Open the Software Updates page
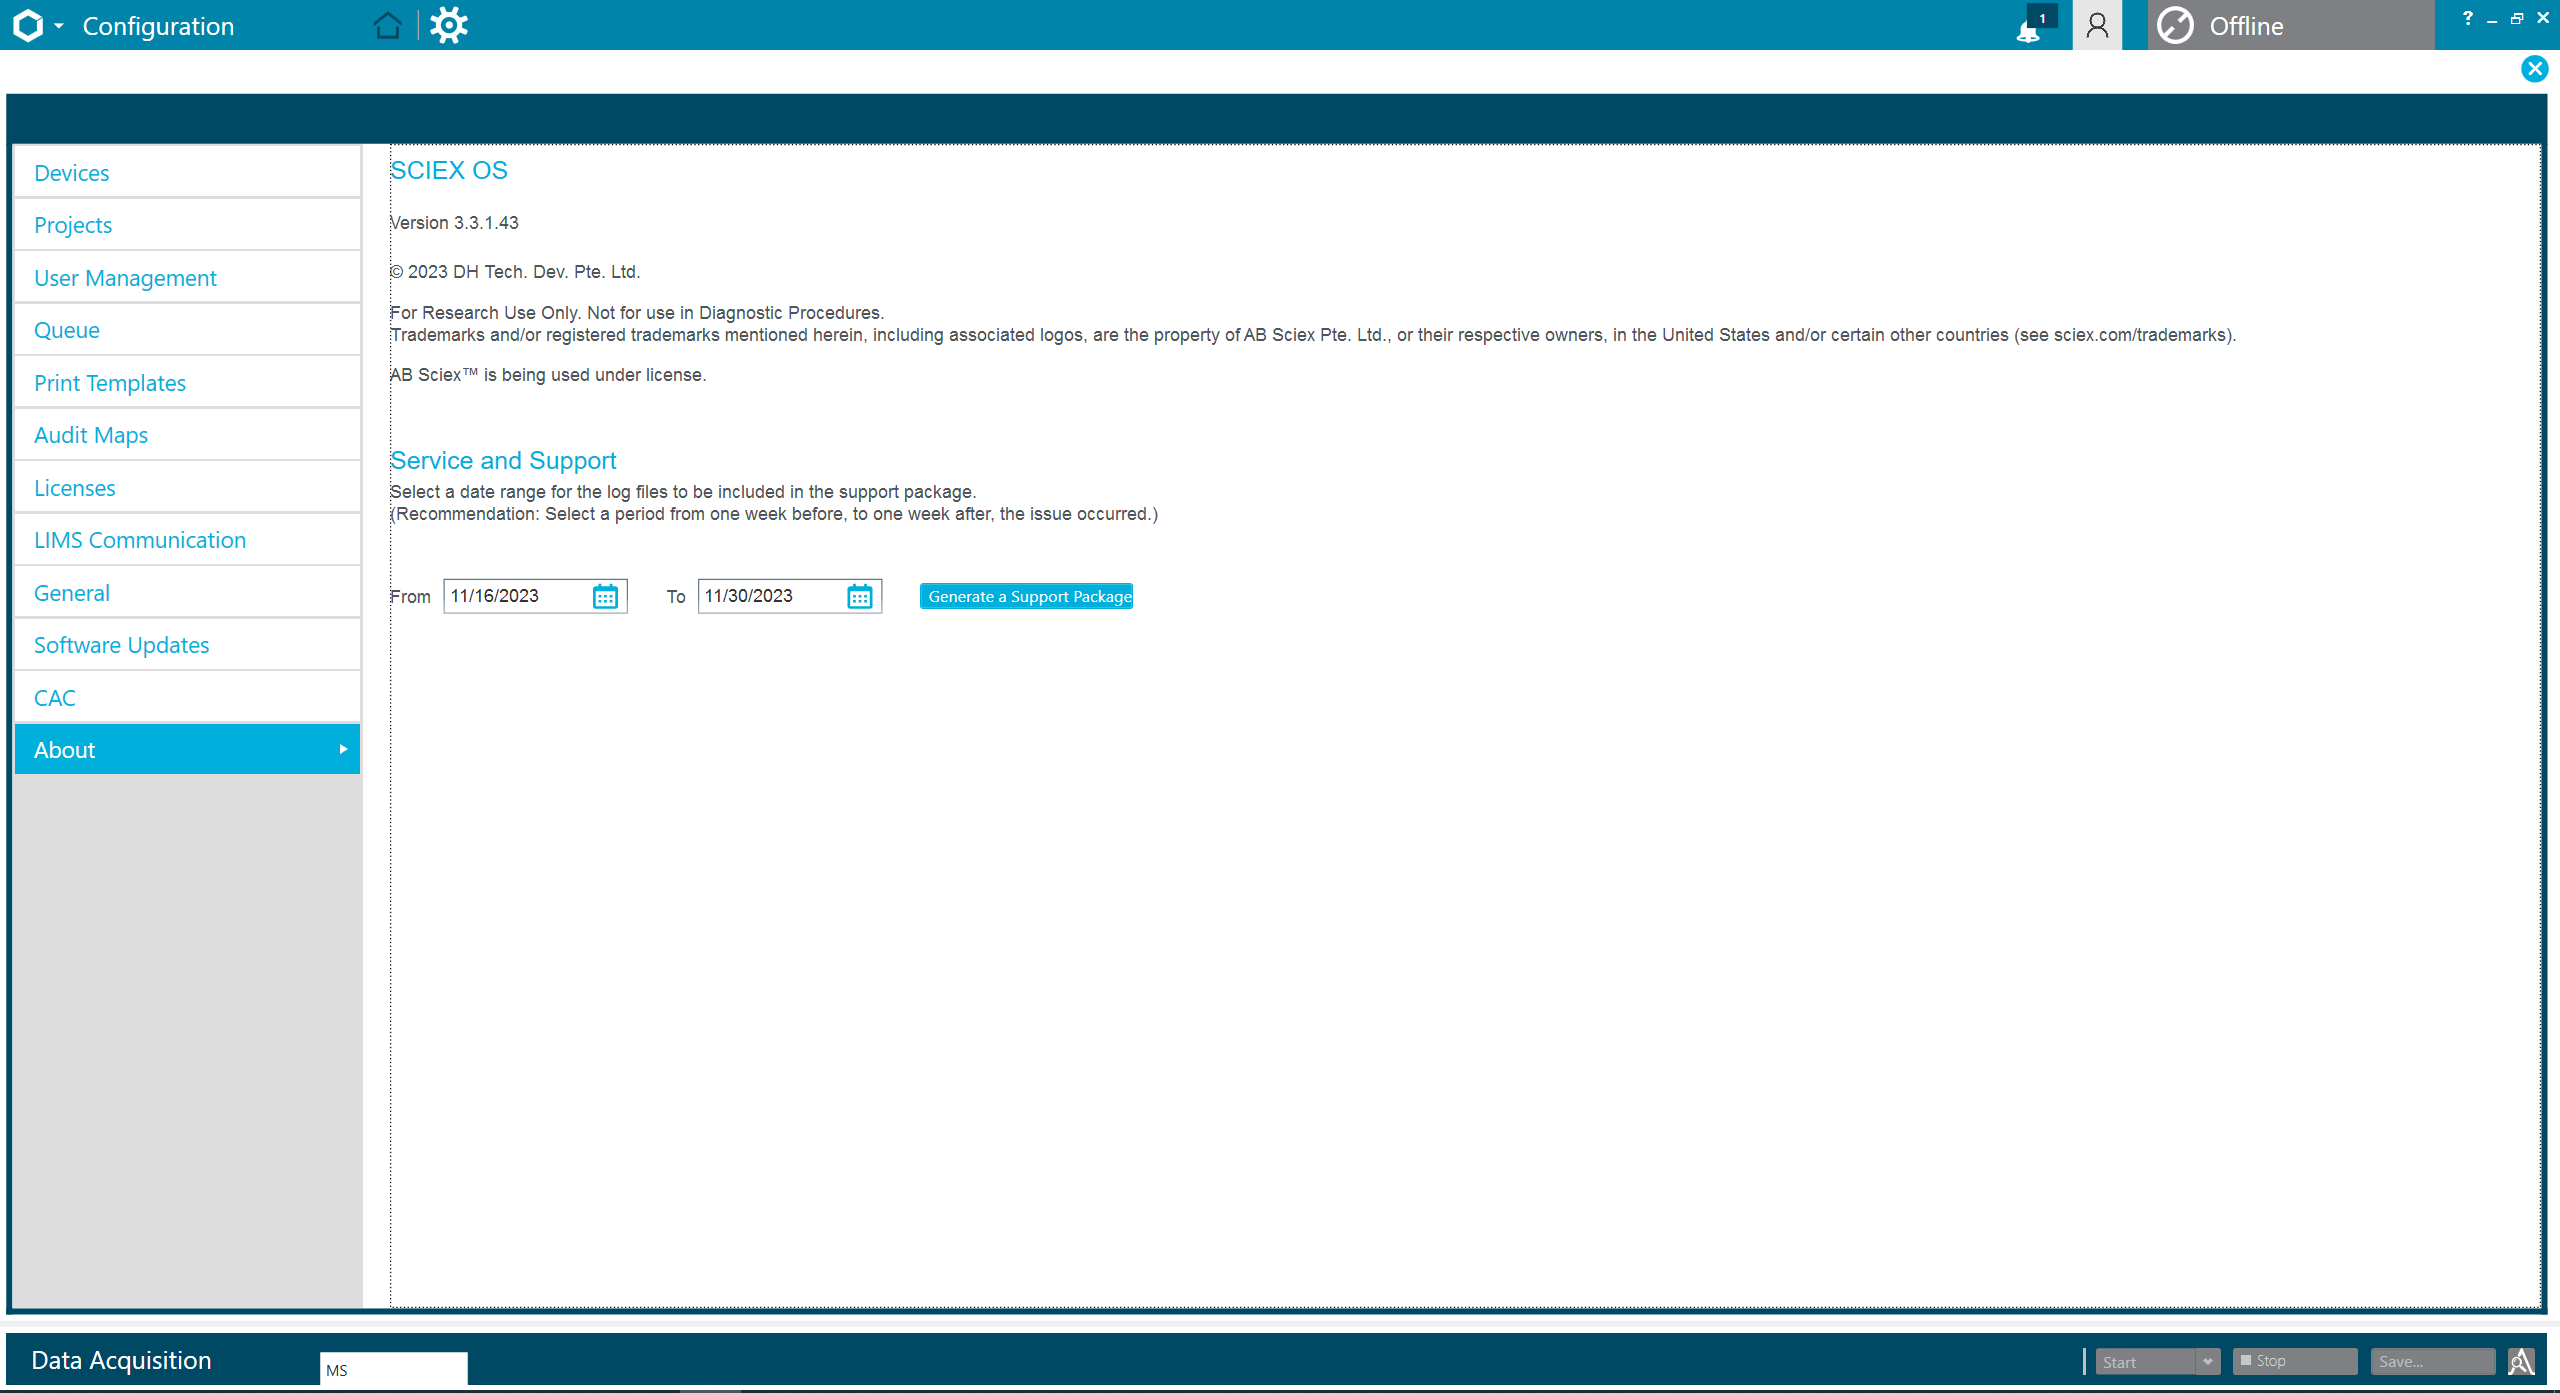 187,645
